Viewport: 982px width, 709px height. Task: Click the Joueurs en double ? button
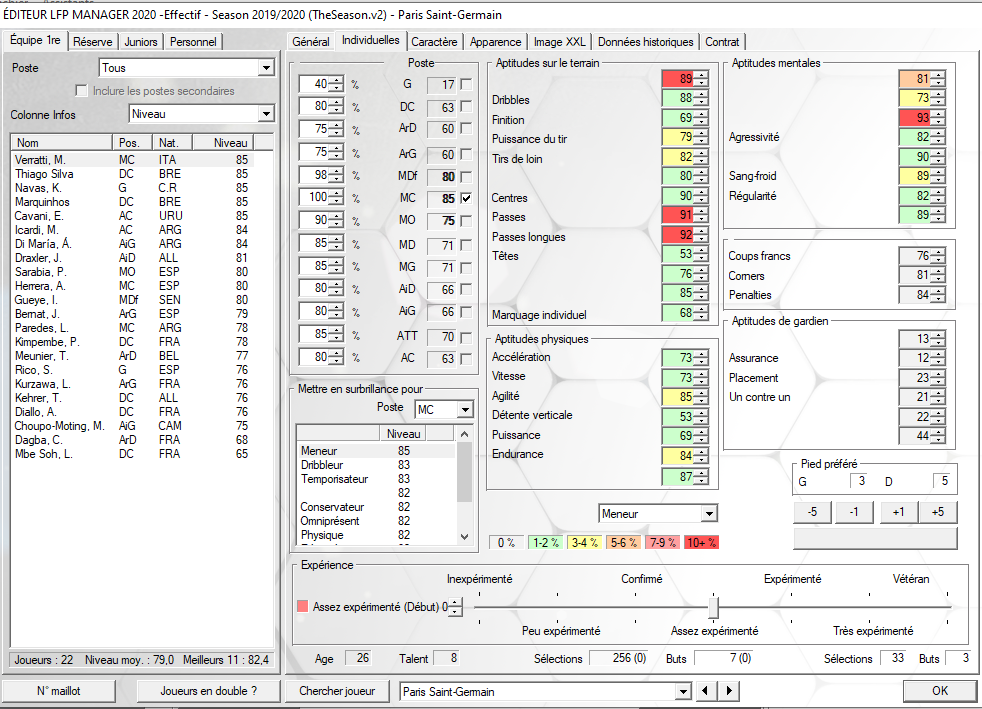click(x=209, y=691)
